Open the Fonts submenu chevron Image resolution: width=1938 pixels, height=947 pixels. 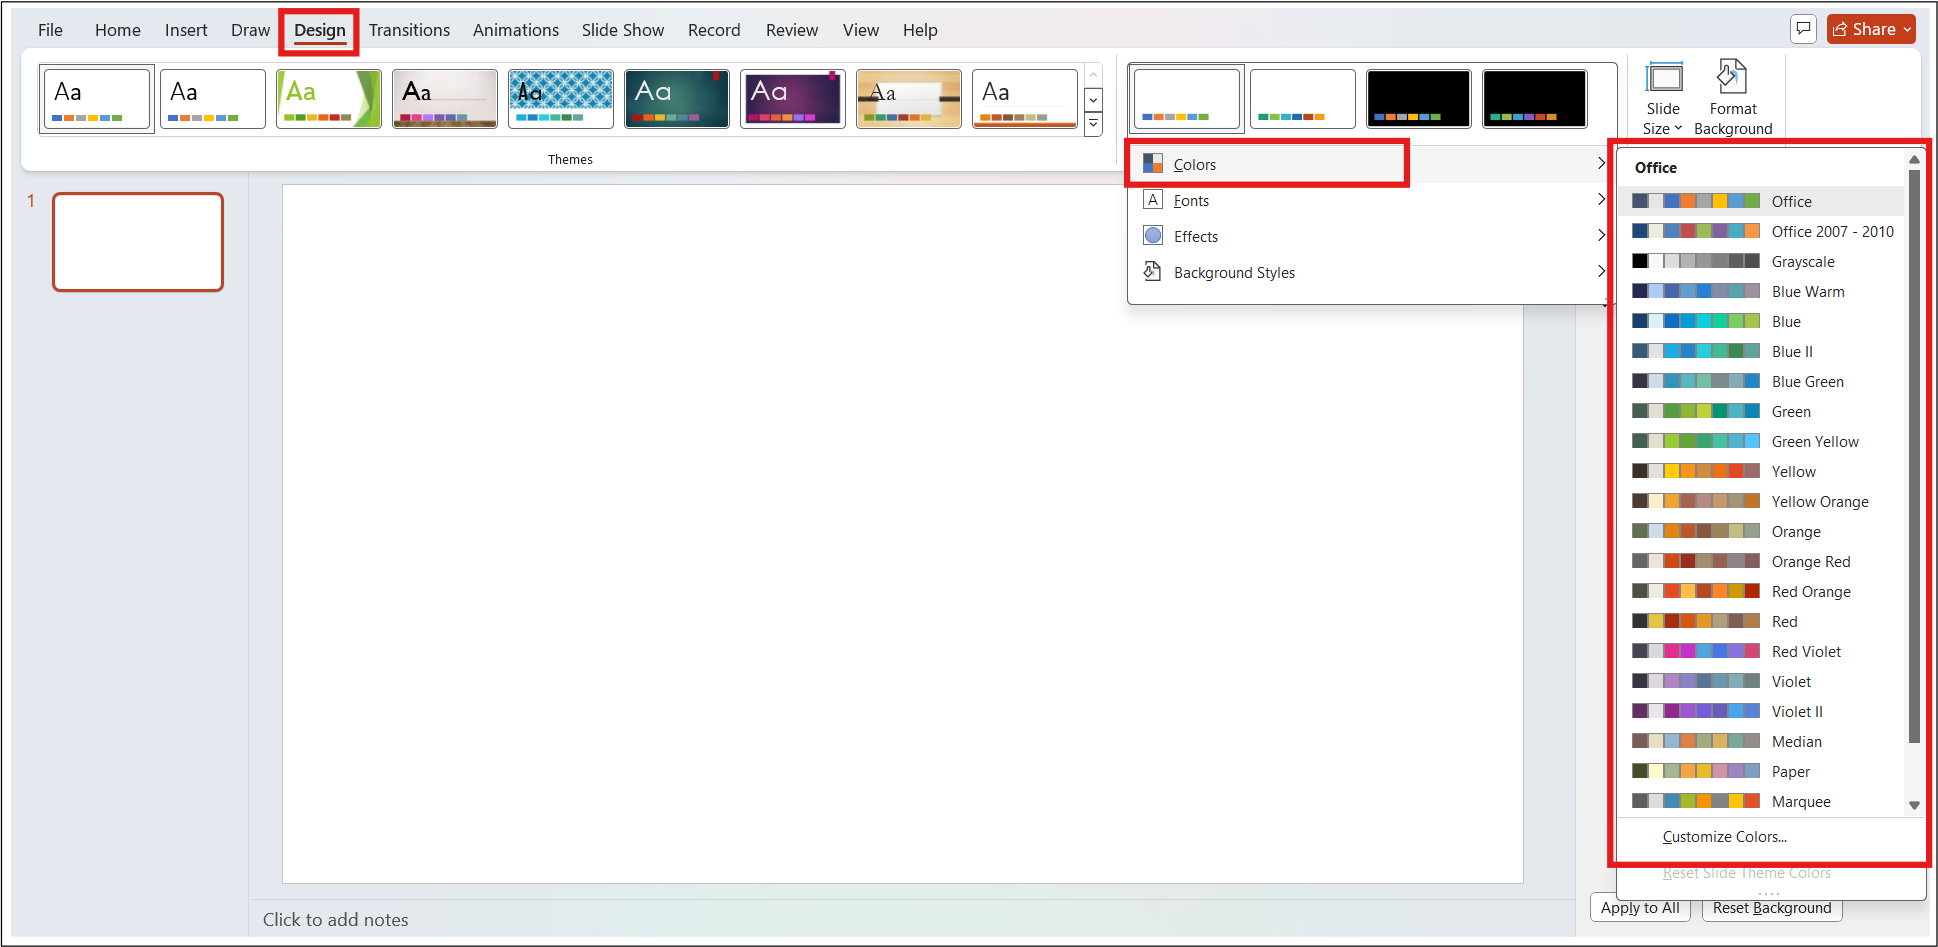click(x=1601, y=199)
